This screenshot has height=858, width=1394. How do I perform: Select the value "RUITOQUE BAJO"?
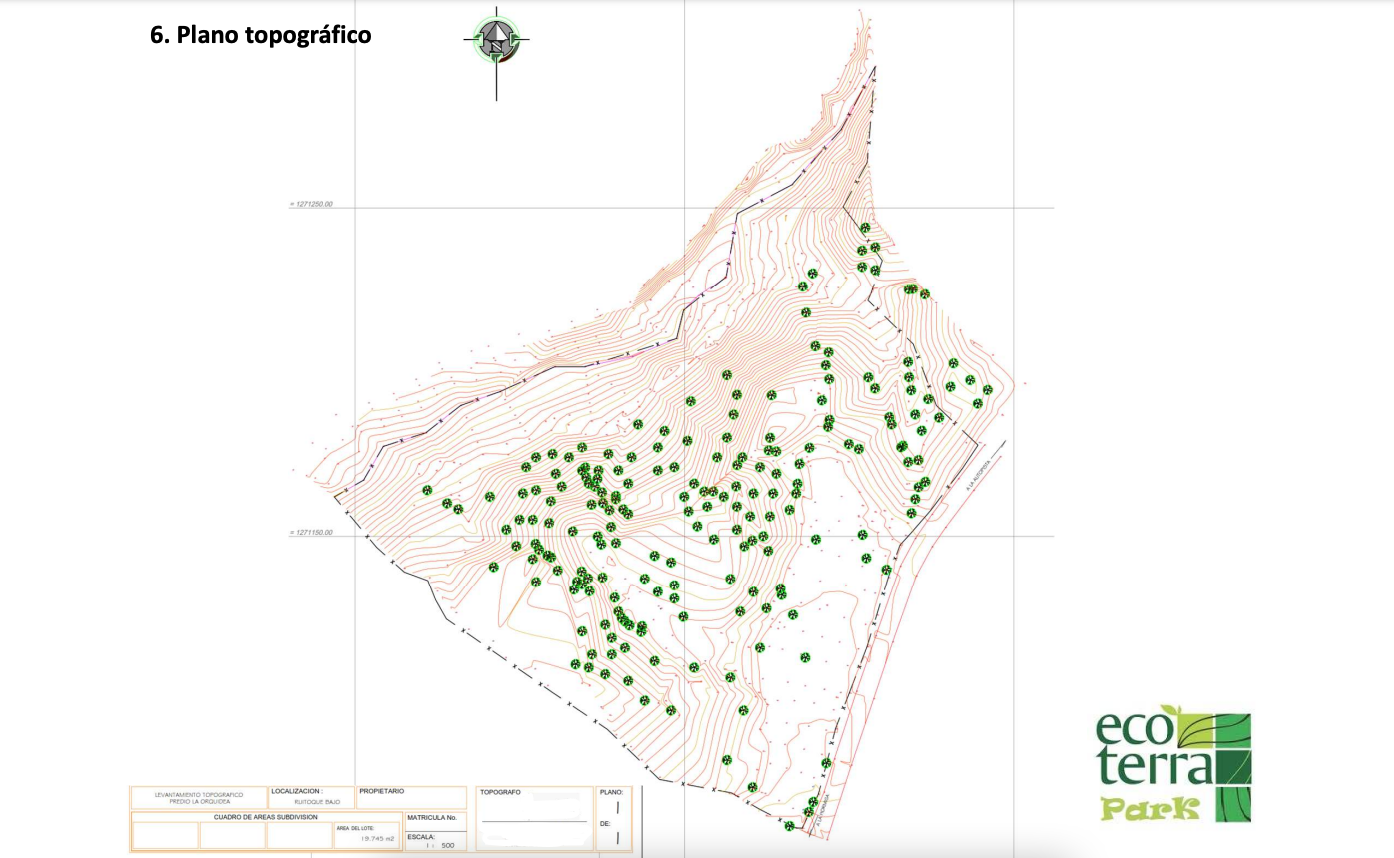(x=317, y=802)
